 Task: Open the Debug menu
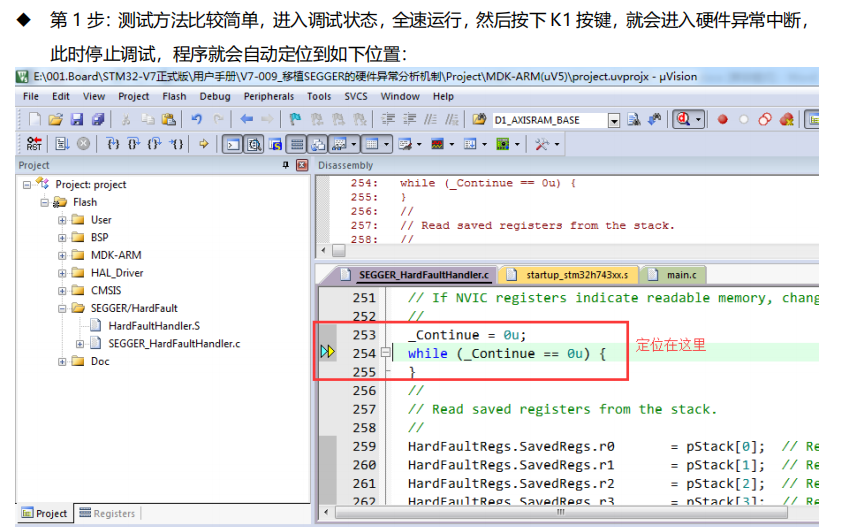pos(214,96)
